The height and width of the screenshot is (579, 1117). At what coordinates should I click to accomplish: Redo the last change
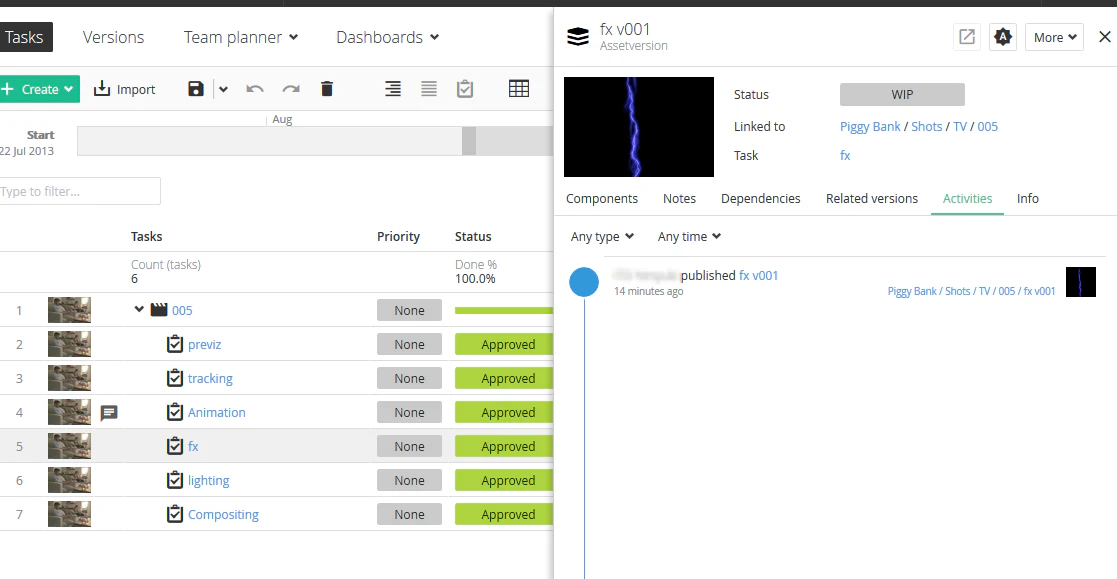pos(291,89)
